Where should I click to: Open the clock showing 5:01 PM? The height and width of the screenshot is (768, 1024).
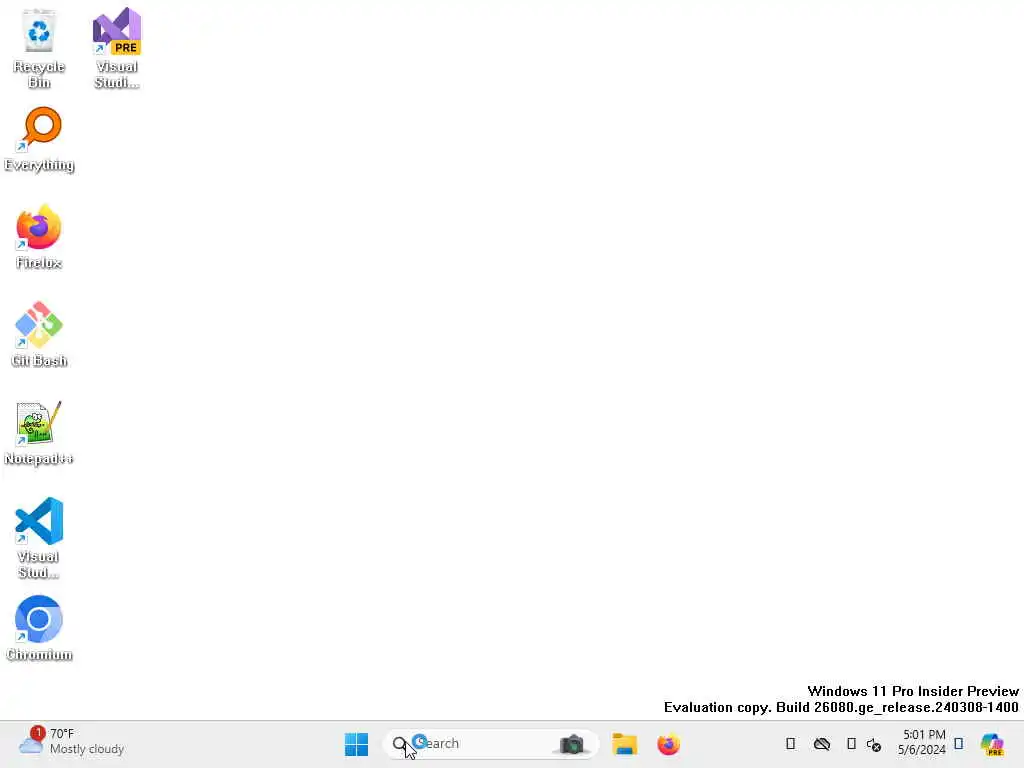[x=922, y=742]
